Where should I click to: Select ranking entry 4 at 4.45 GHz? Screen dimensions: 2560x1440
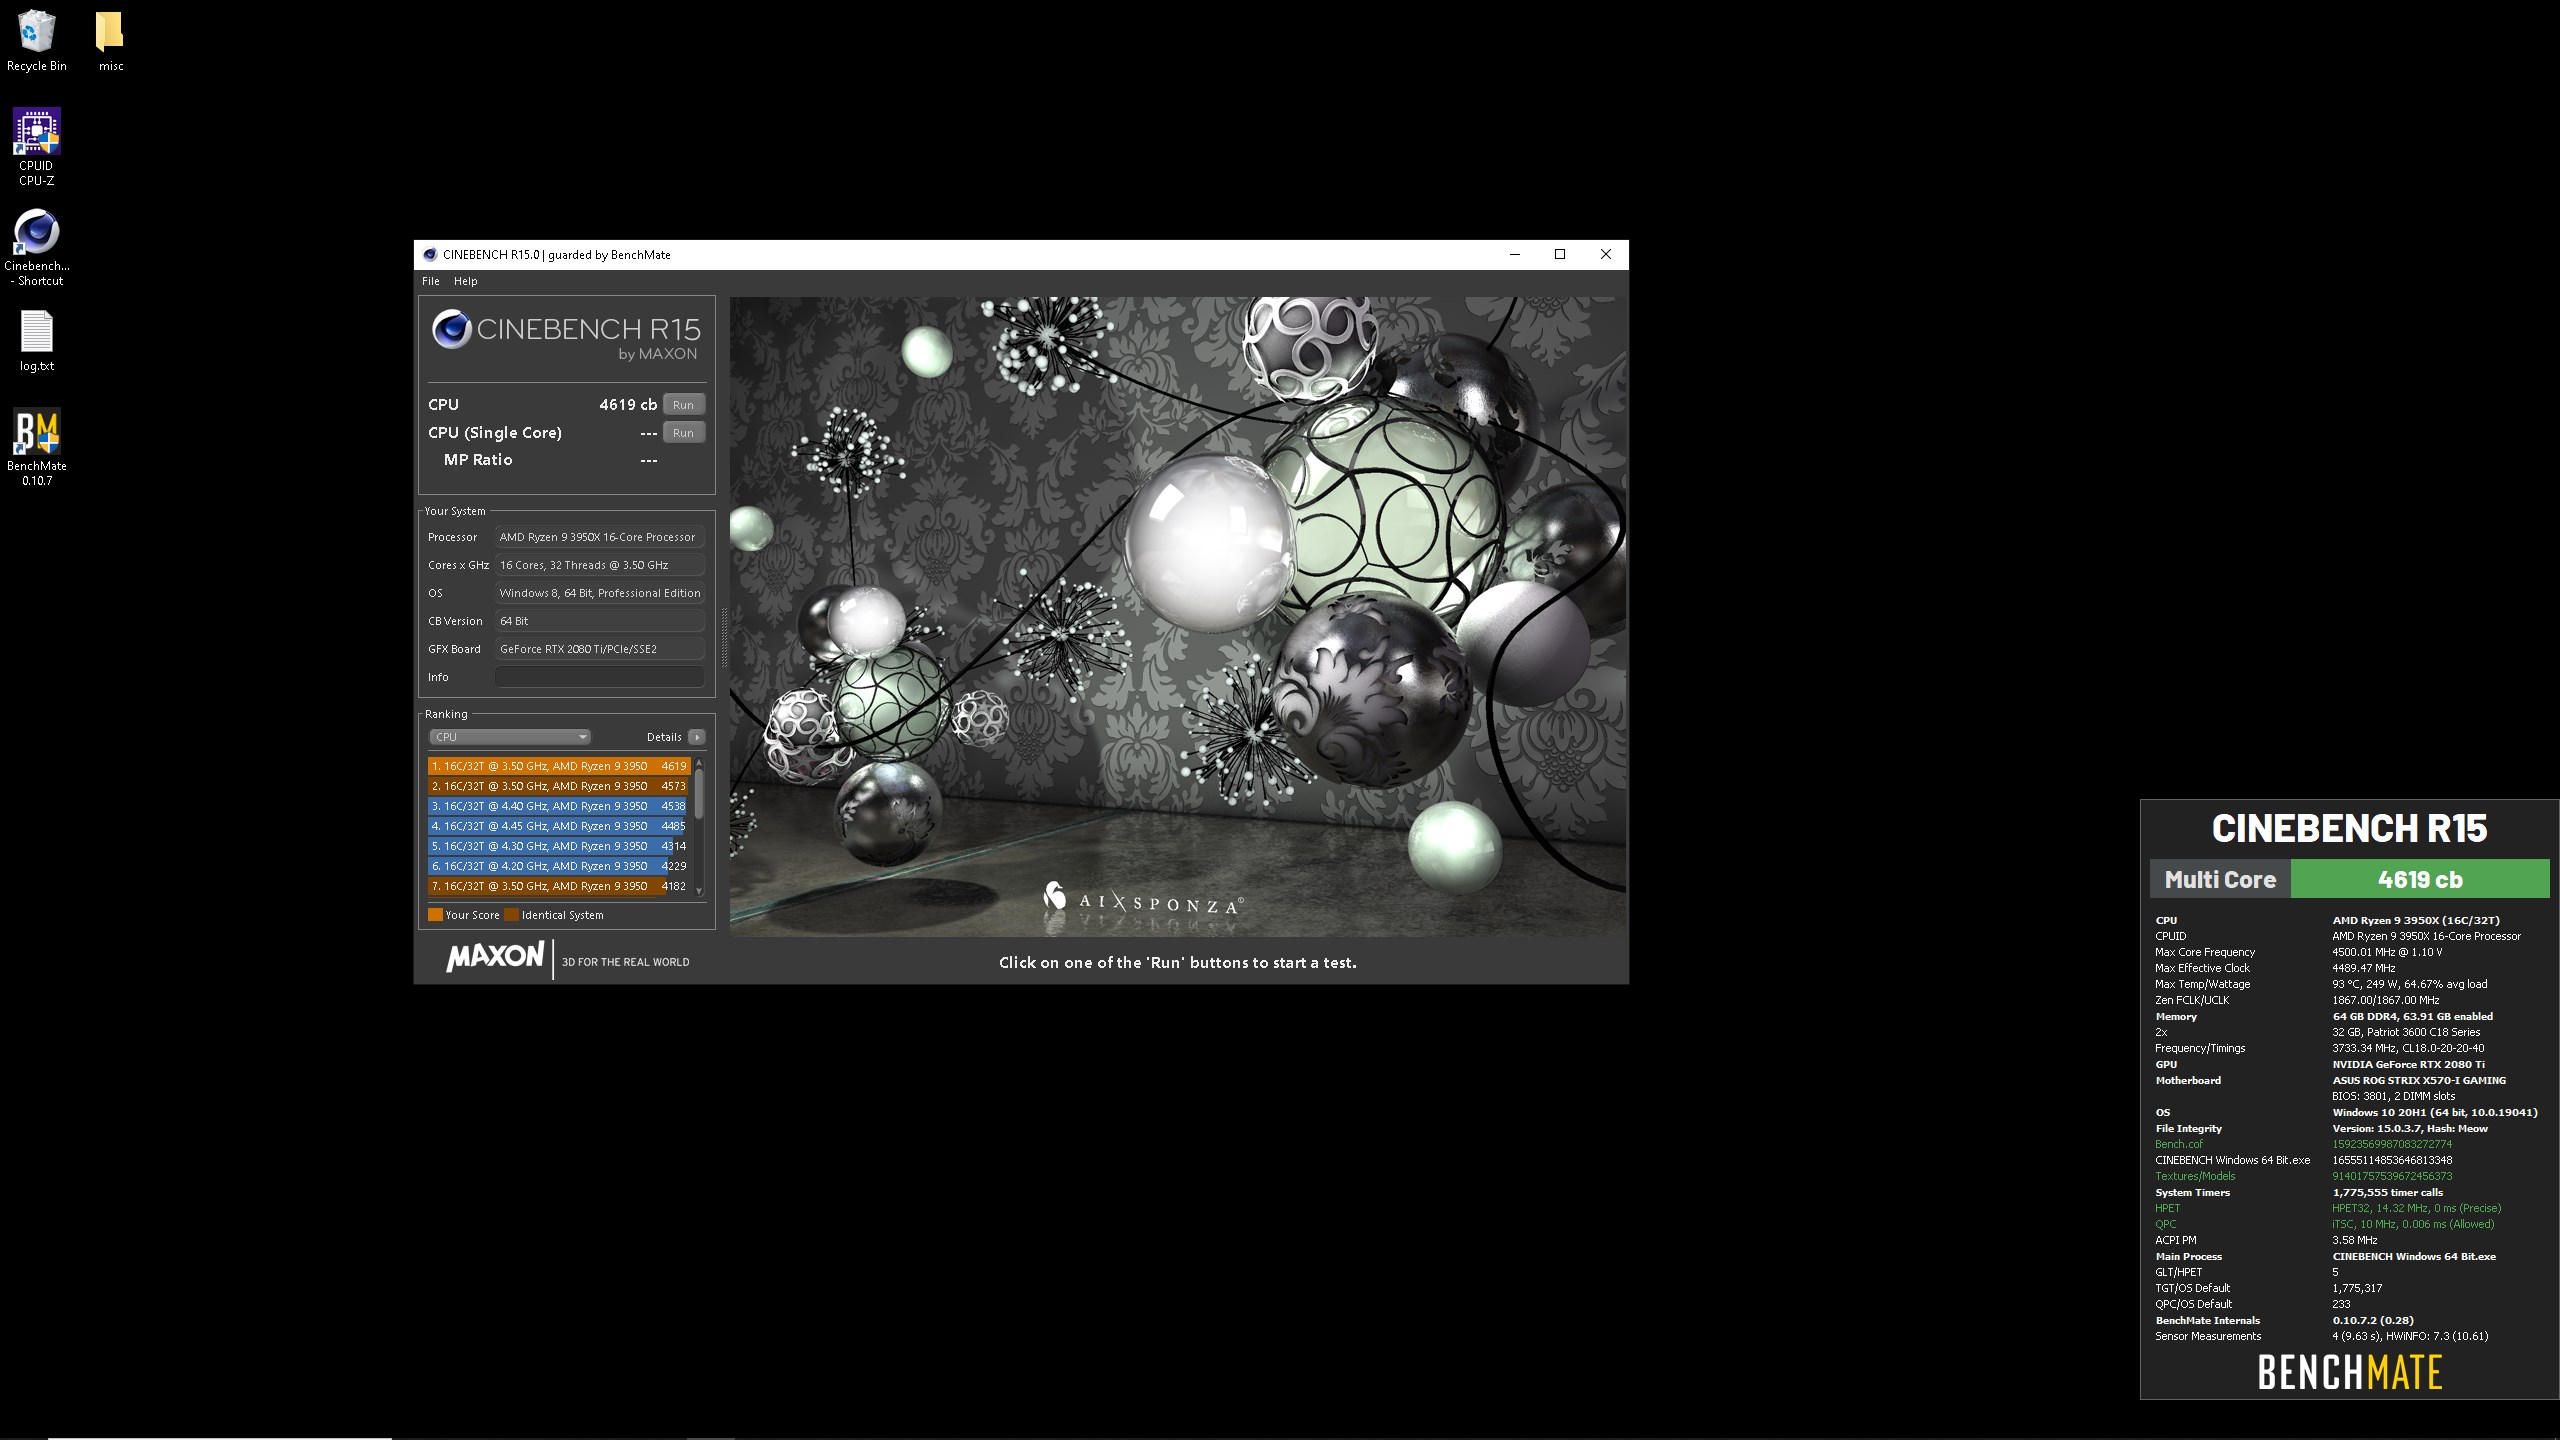point(559,826)
